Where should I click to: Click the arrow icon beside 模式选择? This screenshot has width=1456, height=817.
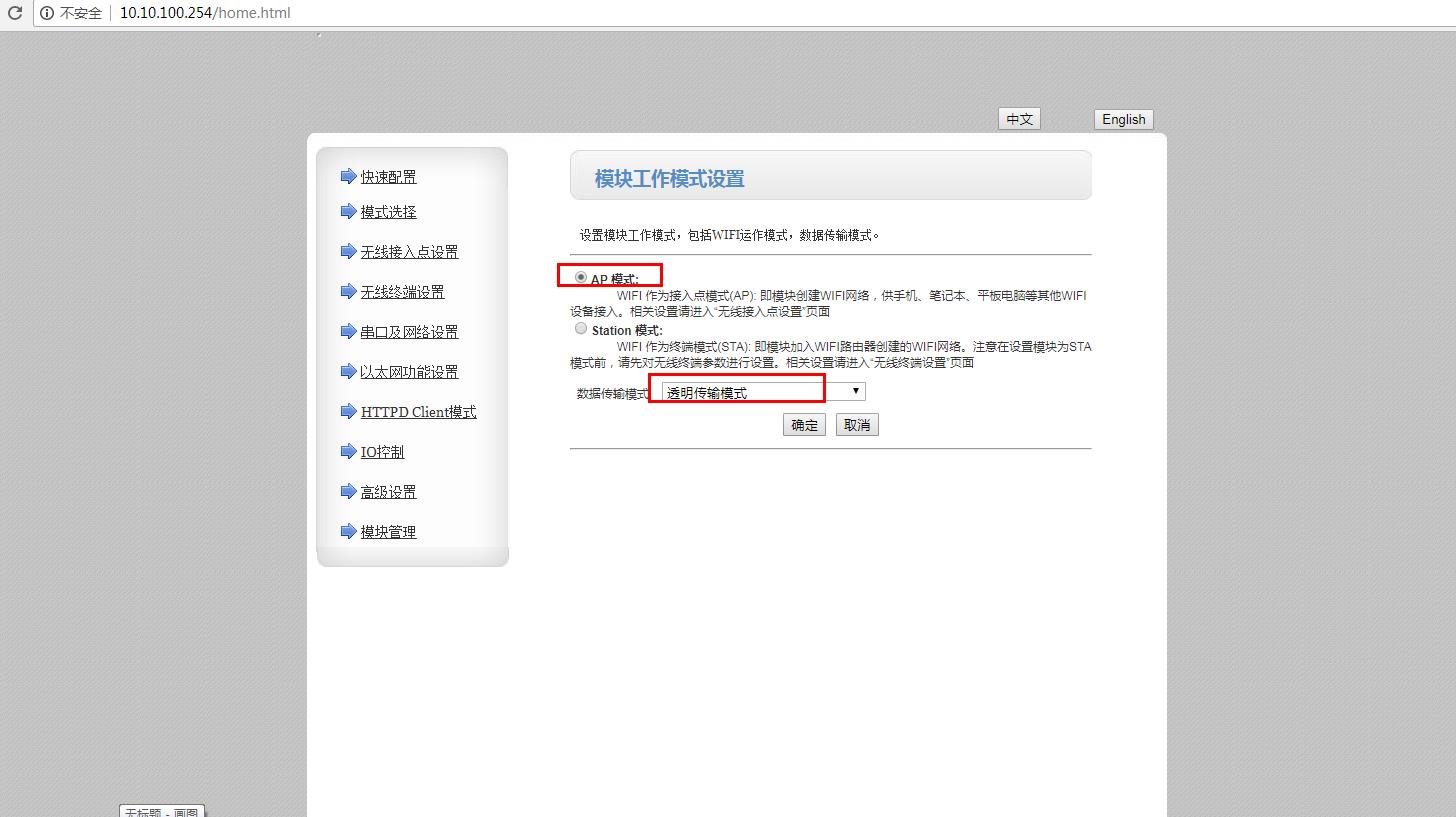point(348,212)
